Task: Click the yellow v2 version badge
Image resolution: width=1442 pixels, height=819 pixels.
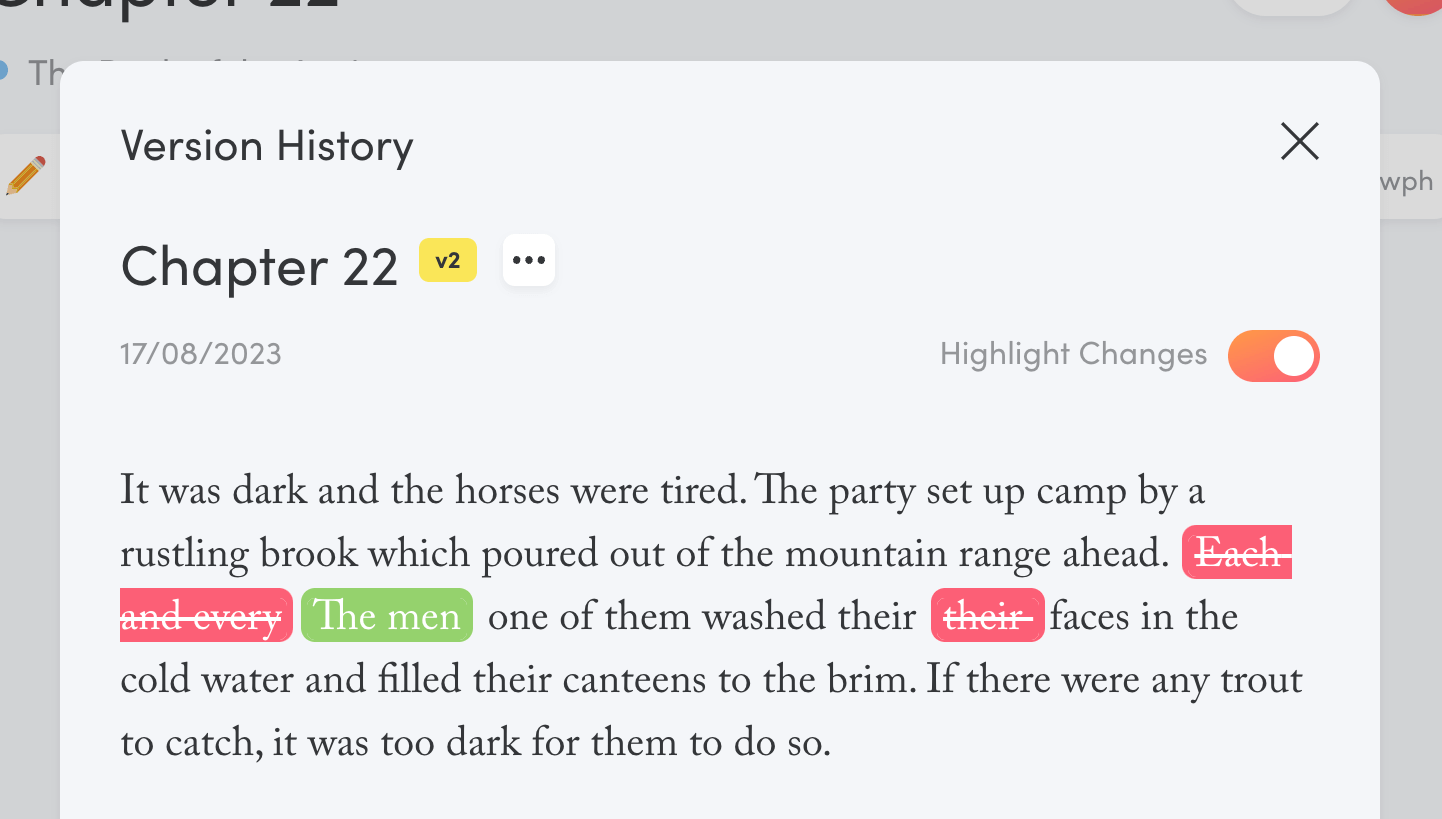Action: pyautogui.click(x=448, y=261)
